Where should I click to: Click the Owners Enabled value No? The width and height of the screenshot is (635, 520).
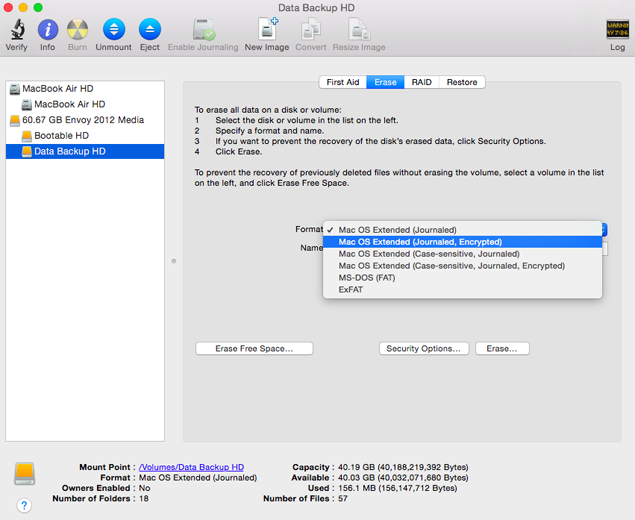point(145,488)
